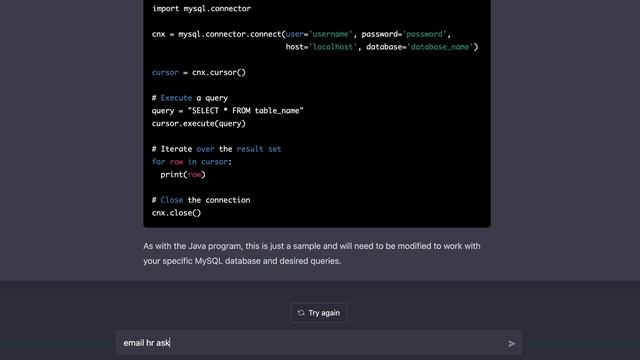This screenshot has height=360, width=640.
Task: Click the 'cnx.close()' line
Action: point(176,213)
